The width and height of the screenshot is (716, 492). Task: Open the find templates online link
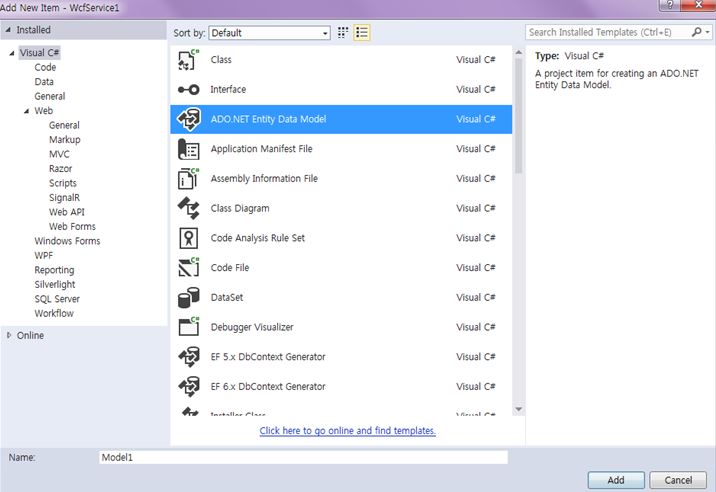[347, 431]
